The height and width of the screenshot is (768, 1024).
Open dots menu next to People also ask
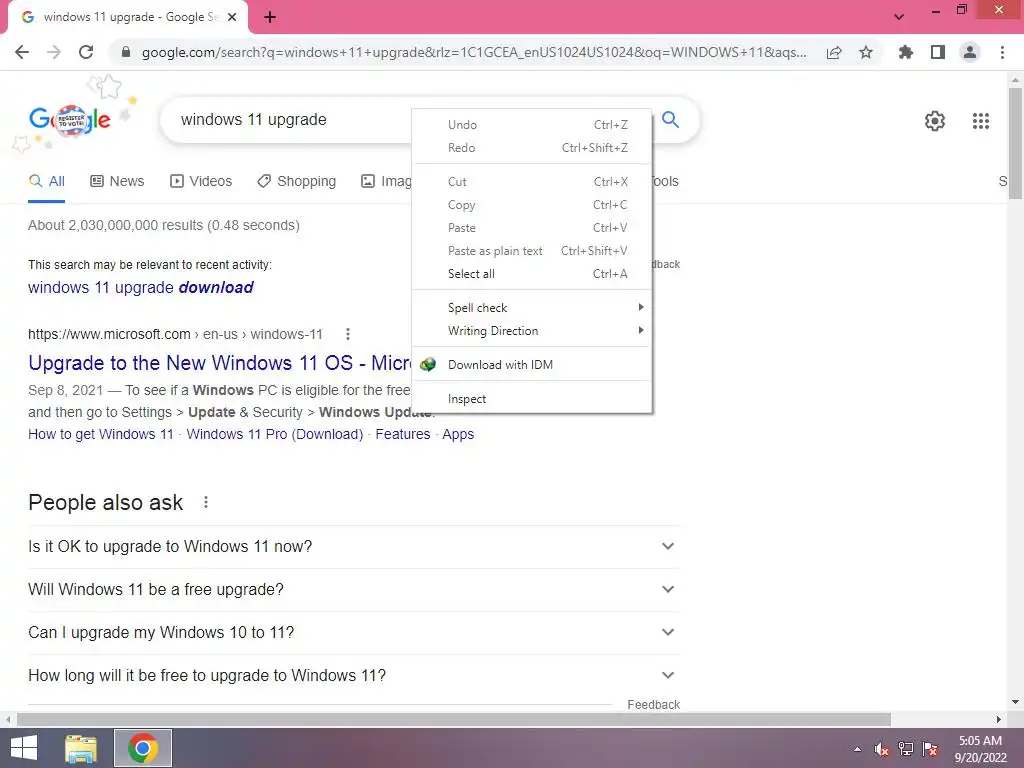coord(206,502)
